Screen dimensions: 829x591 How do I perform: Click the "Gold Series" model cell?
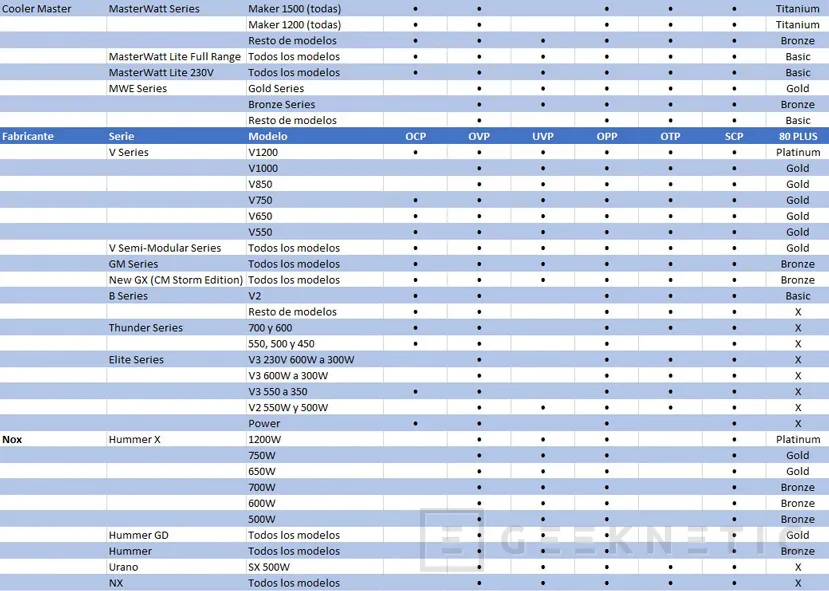click(x=276, y=88)
